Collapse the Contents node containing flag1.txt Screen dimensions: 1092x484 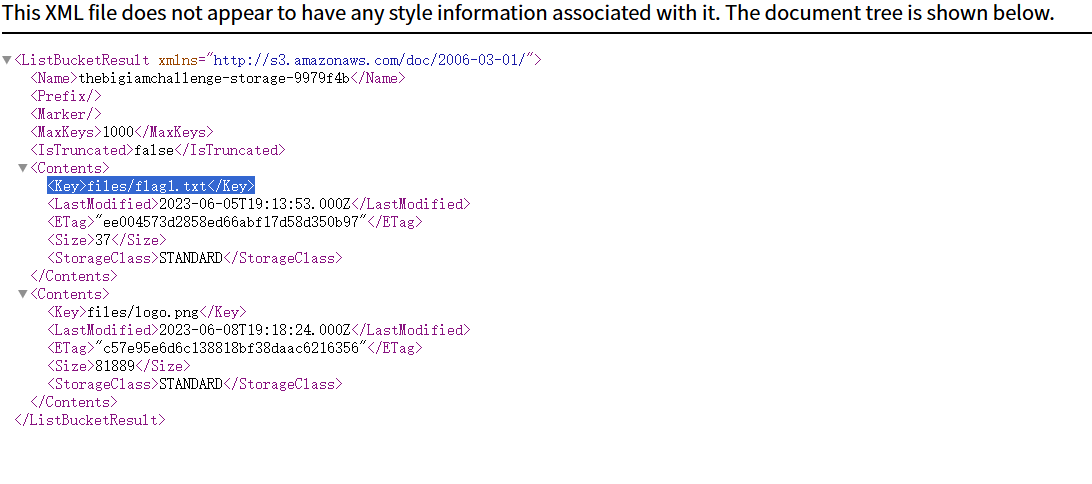coord(24,168)
